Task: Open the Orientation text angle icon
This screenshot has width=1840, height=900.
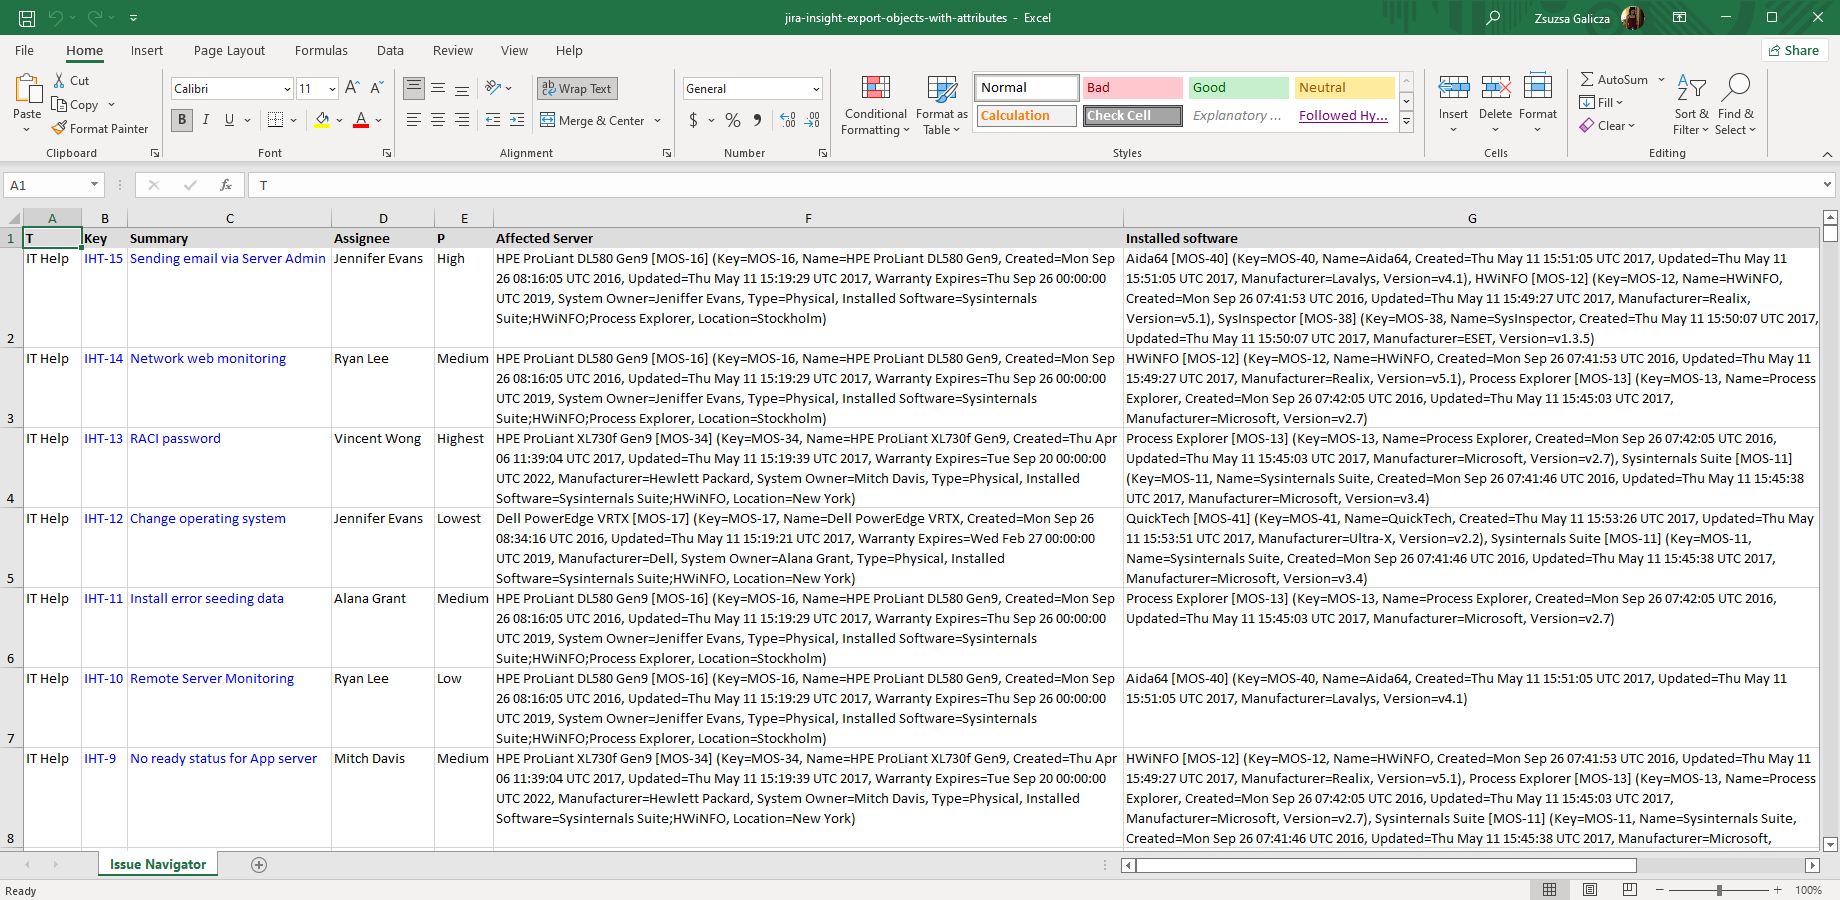Action: pos(493,88)
